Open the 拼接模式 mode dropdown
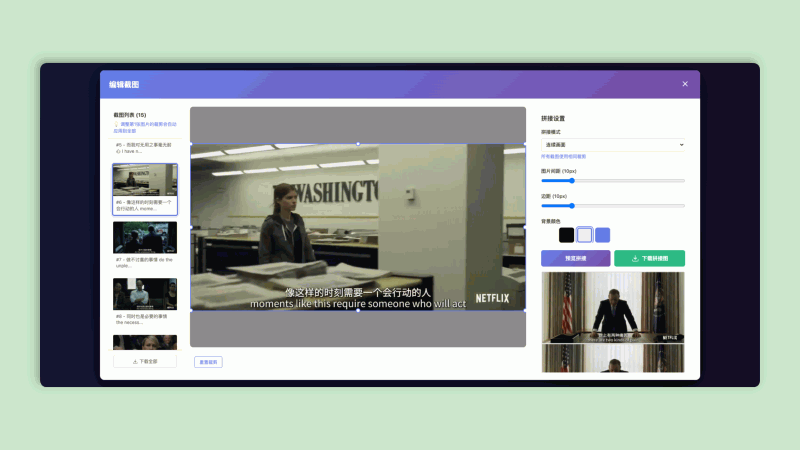This screenshot has height=450, width=800. tap(613, 145)
